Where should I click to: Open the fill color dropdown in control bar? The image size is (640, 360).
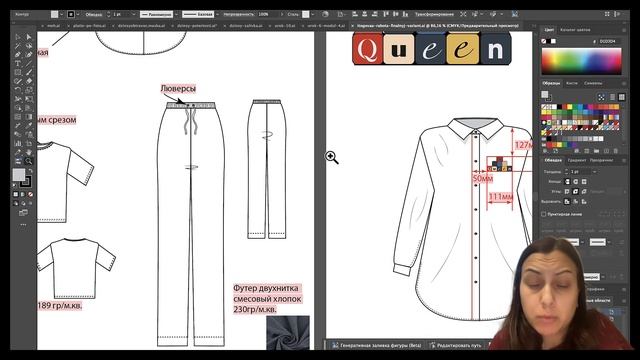pyautogui.click(x=61, y=14)
